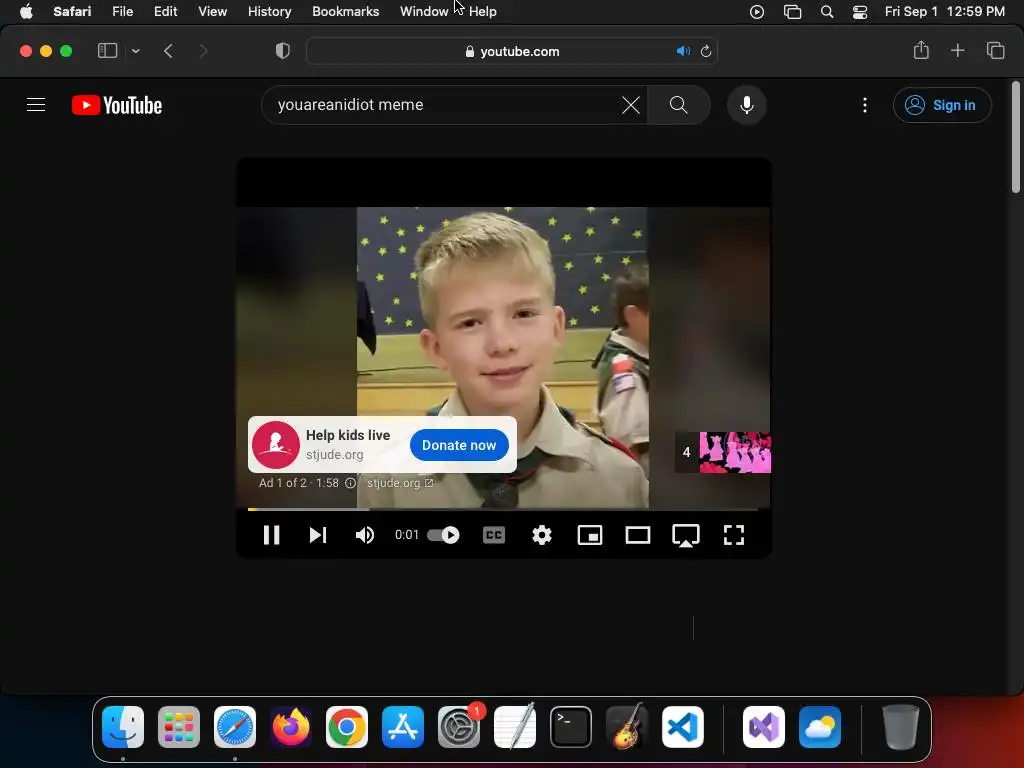Mute the tab via the address bar speaker
Image resolution: width=1024 pixels, height=768 pixels.
(x=683, y=51)
